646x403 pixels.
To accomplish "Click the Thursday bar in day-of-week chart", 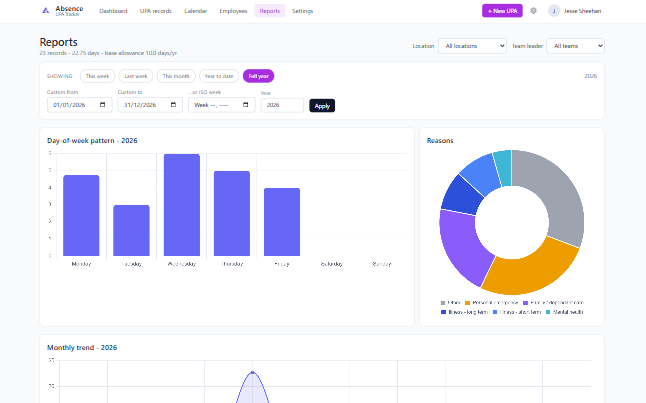I will coord(232,213).
